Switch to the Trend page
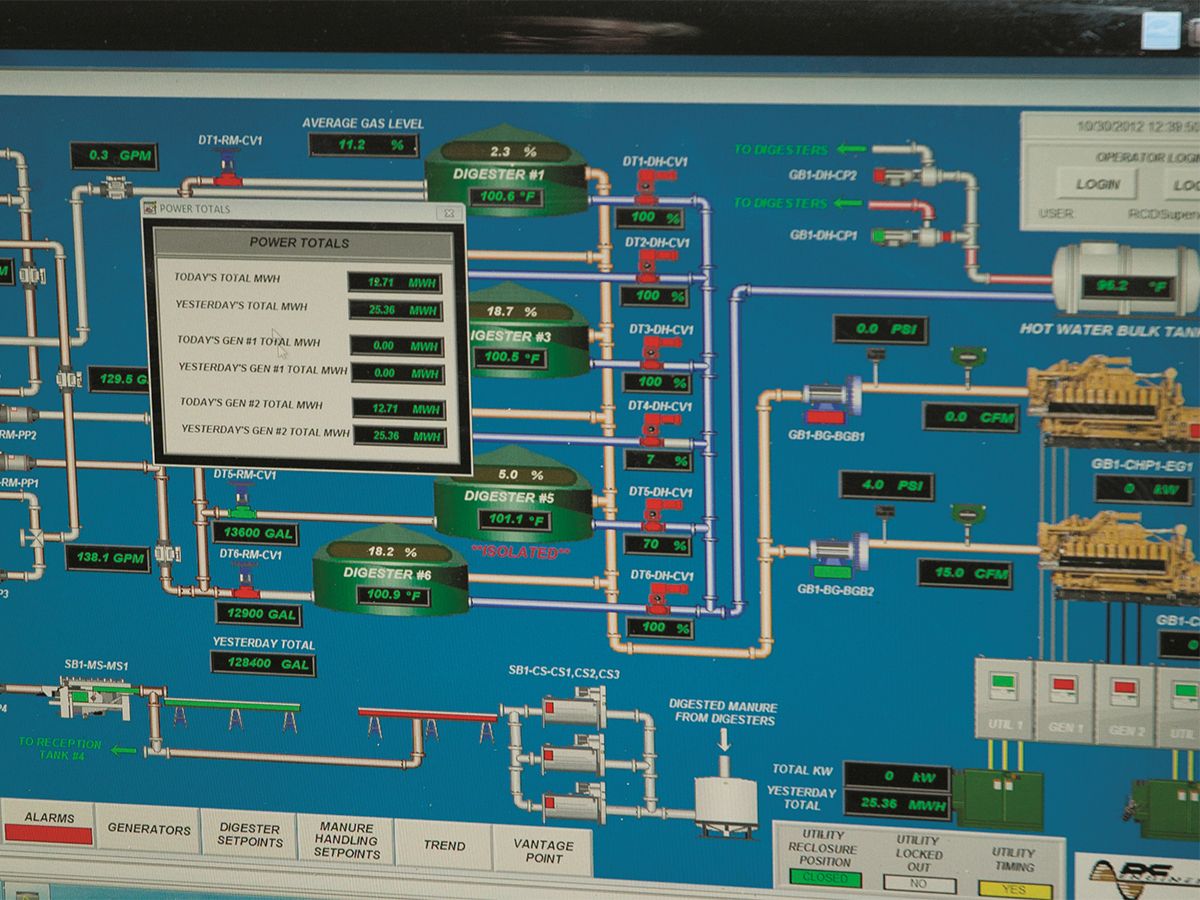1200x900 pixels. pos(444,845)
